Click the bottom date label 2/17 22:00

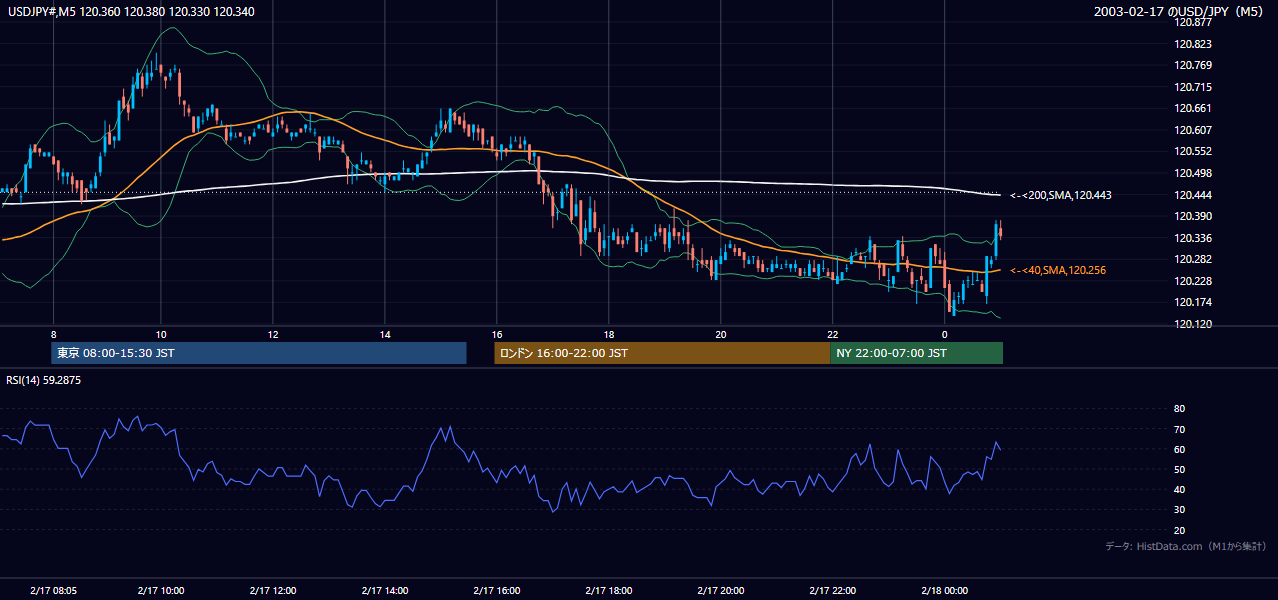pyautogui.click(x=833, y=591)
